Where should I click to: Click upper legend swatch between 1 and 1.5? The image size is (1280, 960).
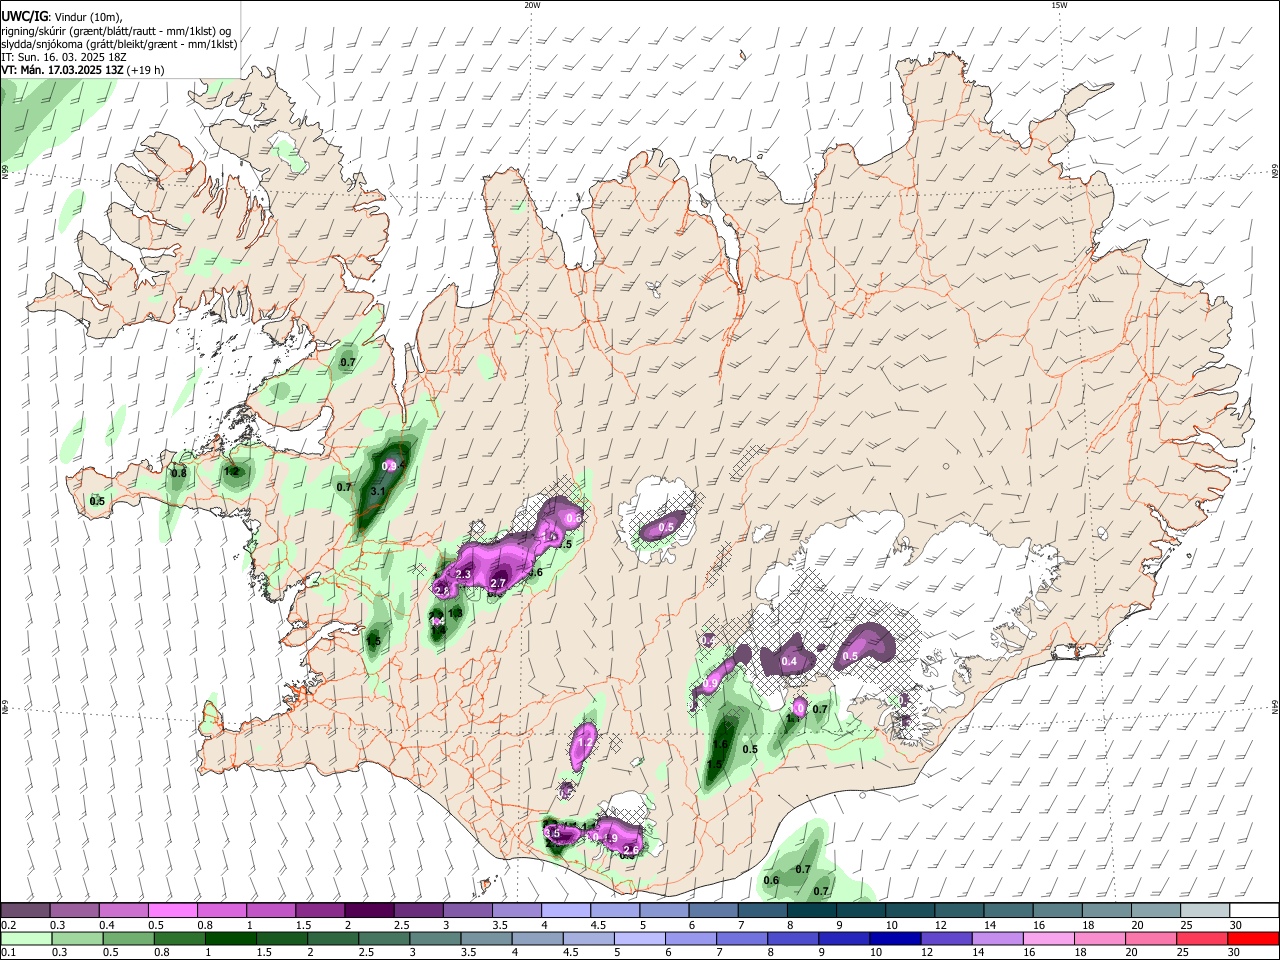270,910
